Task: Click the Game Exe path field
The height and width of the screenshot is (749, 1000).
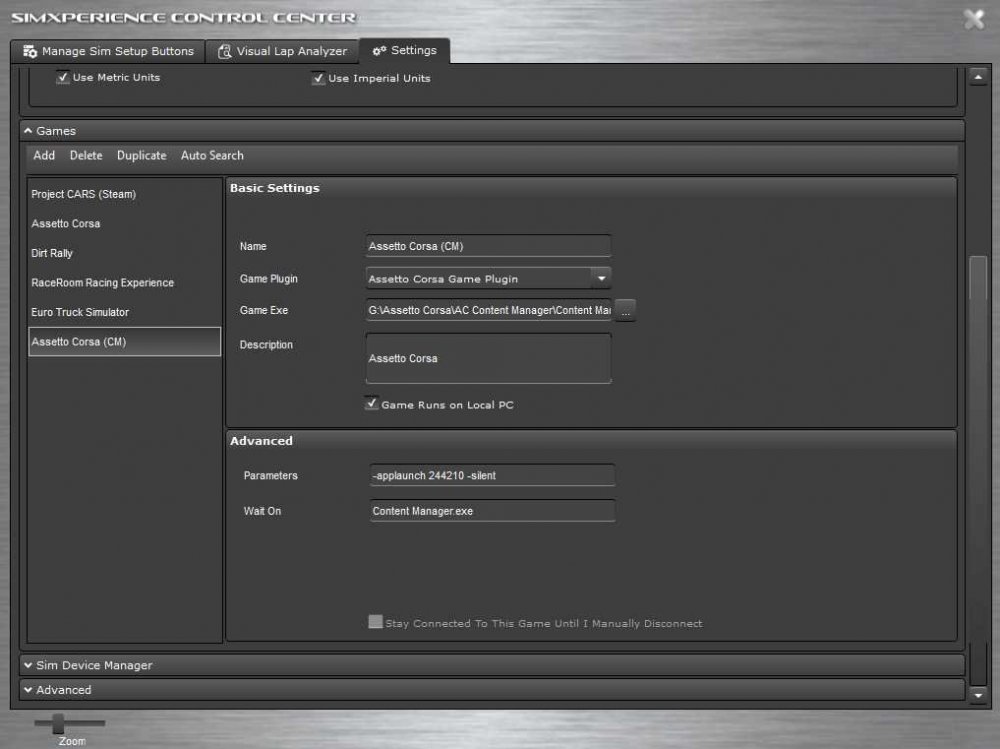Action: tap(489, 310)
